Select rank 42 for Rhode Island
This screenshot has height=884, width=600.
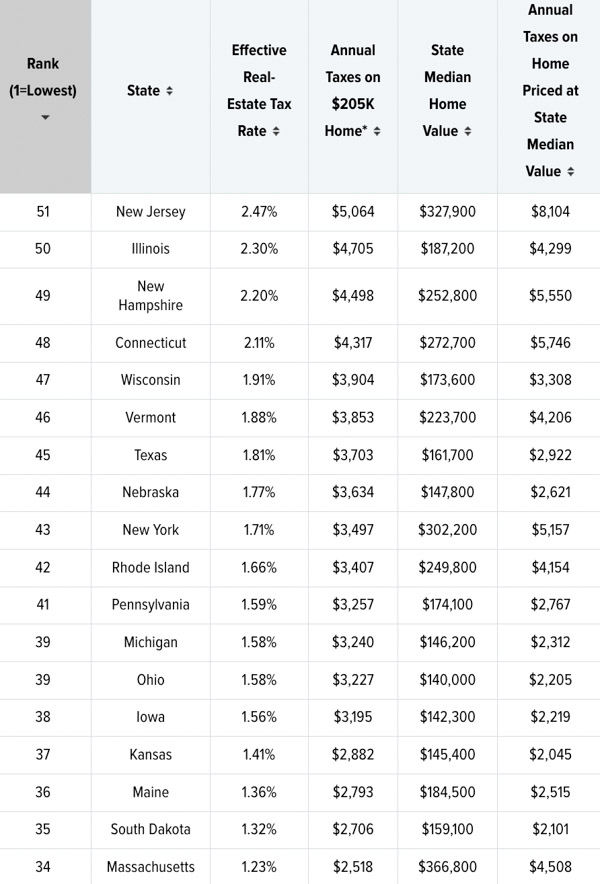pos(43,567)
